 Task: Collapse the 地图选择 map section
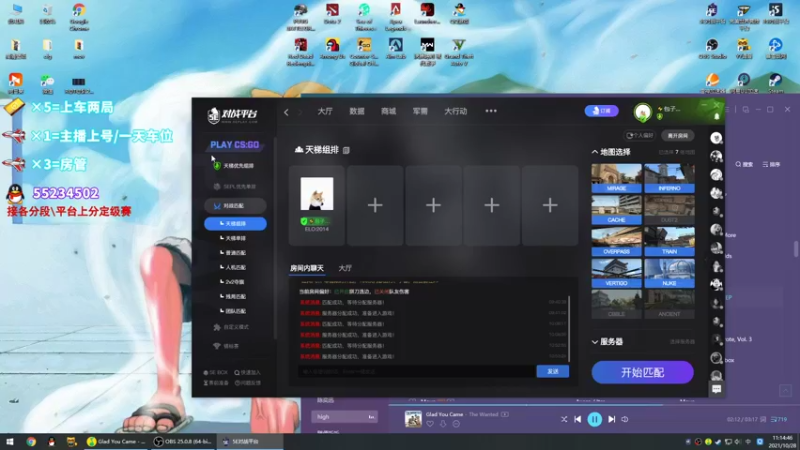click(595, 152)
